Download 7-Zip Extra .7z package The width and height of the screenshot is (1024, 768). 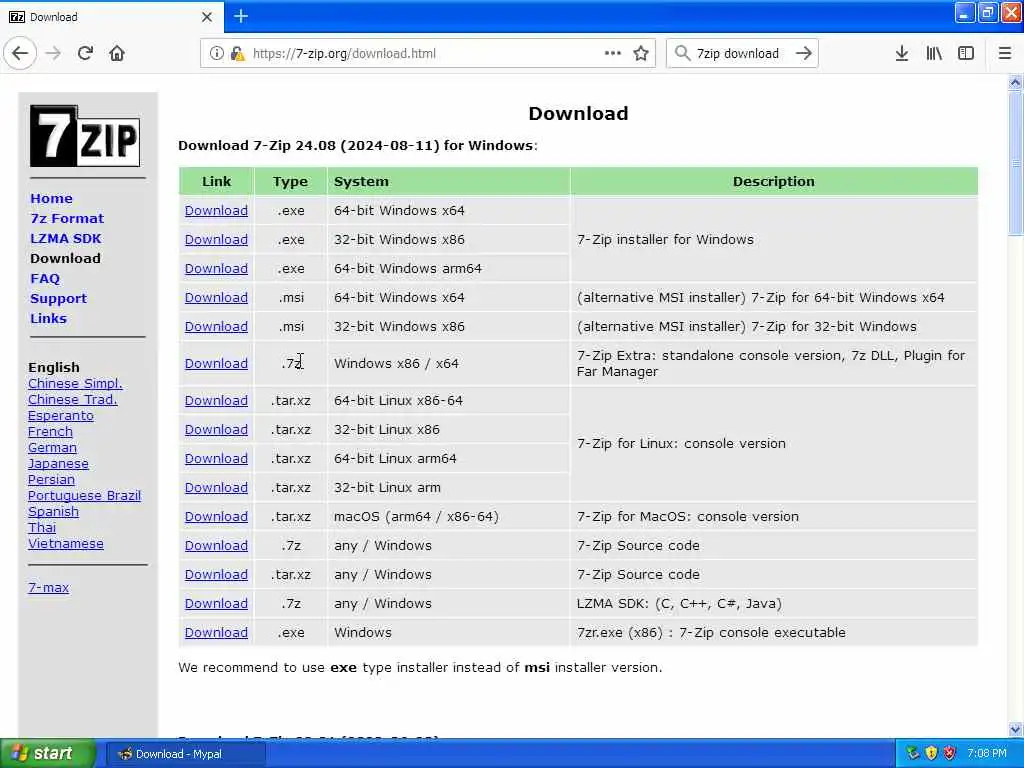pos(216,363)
